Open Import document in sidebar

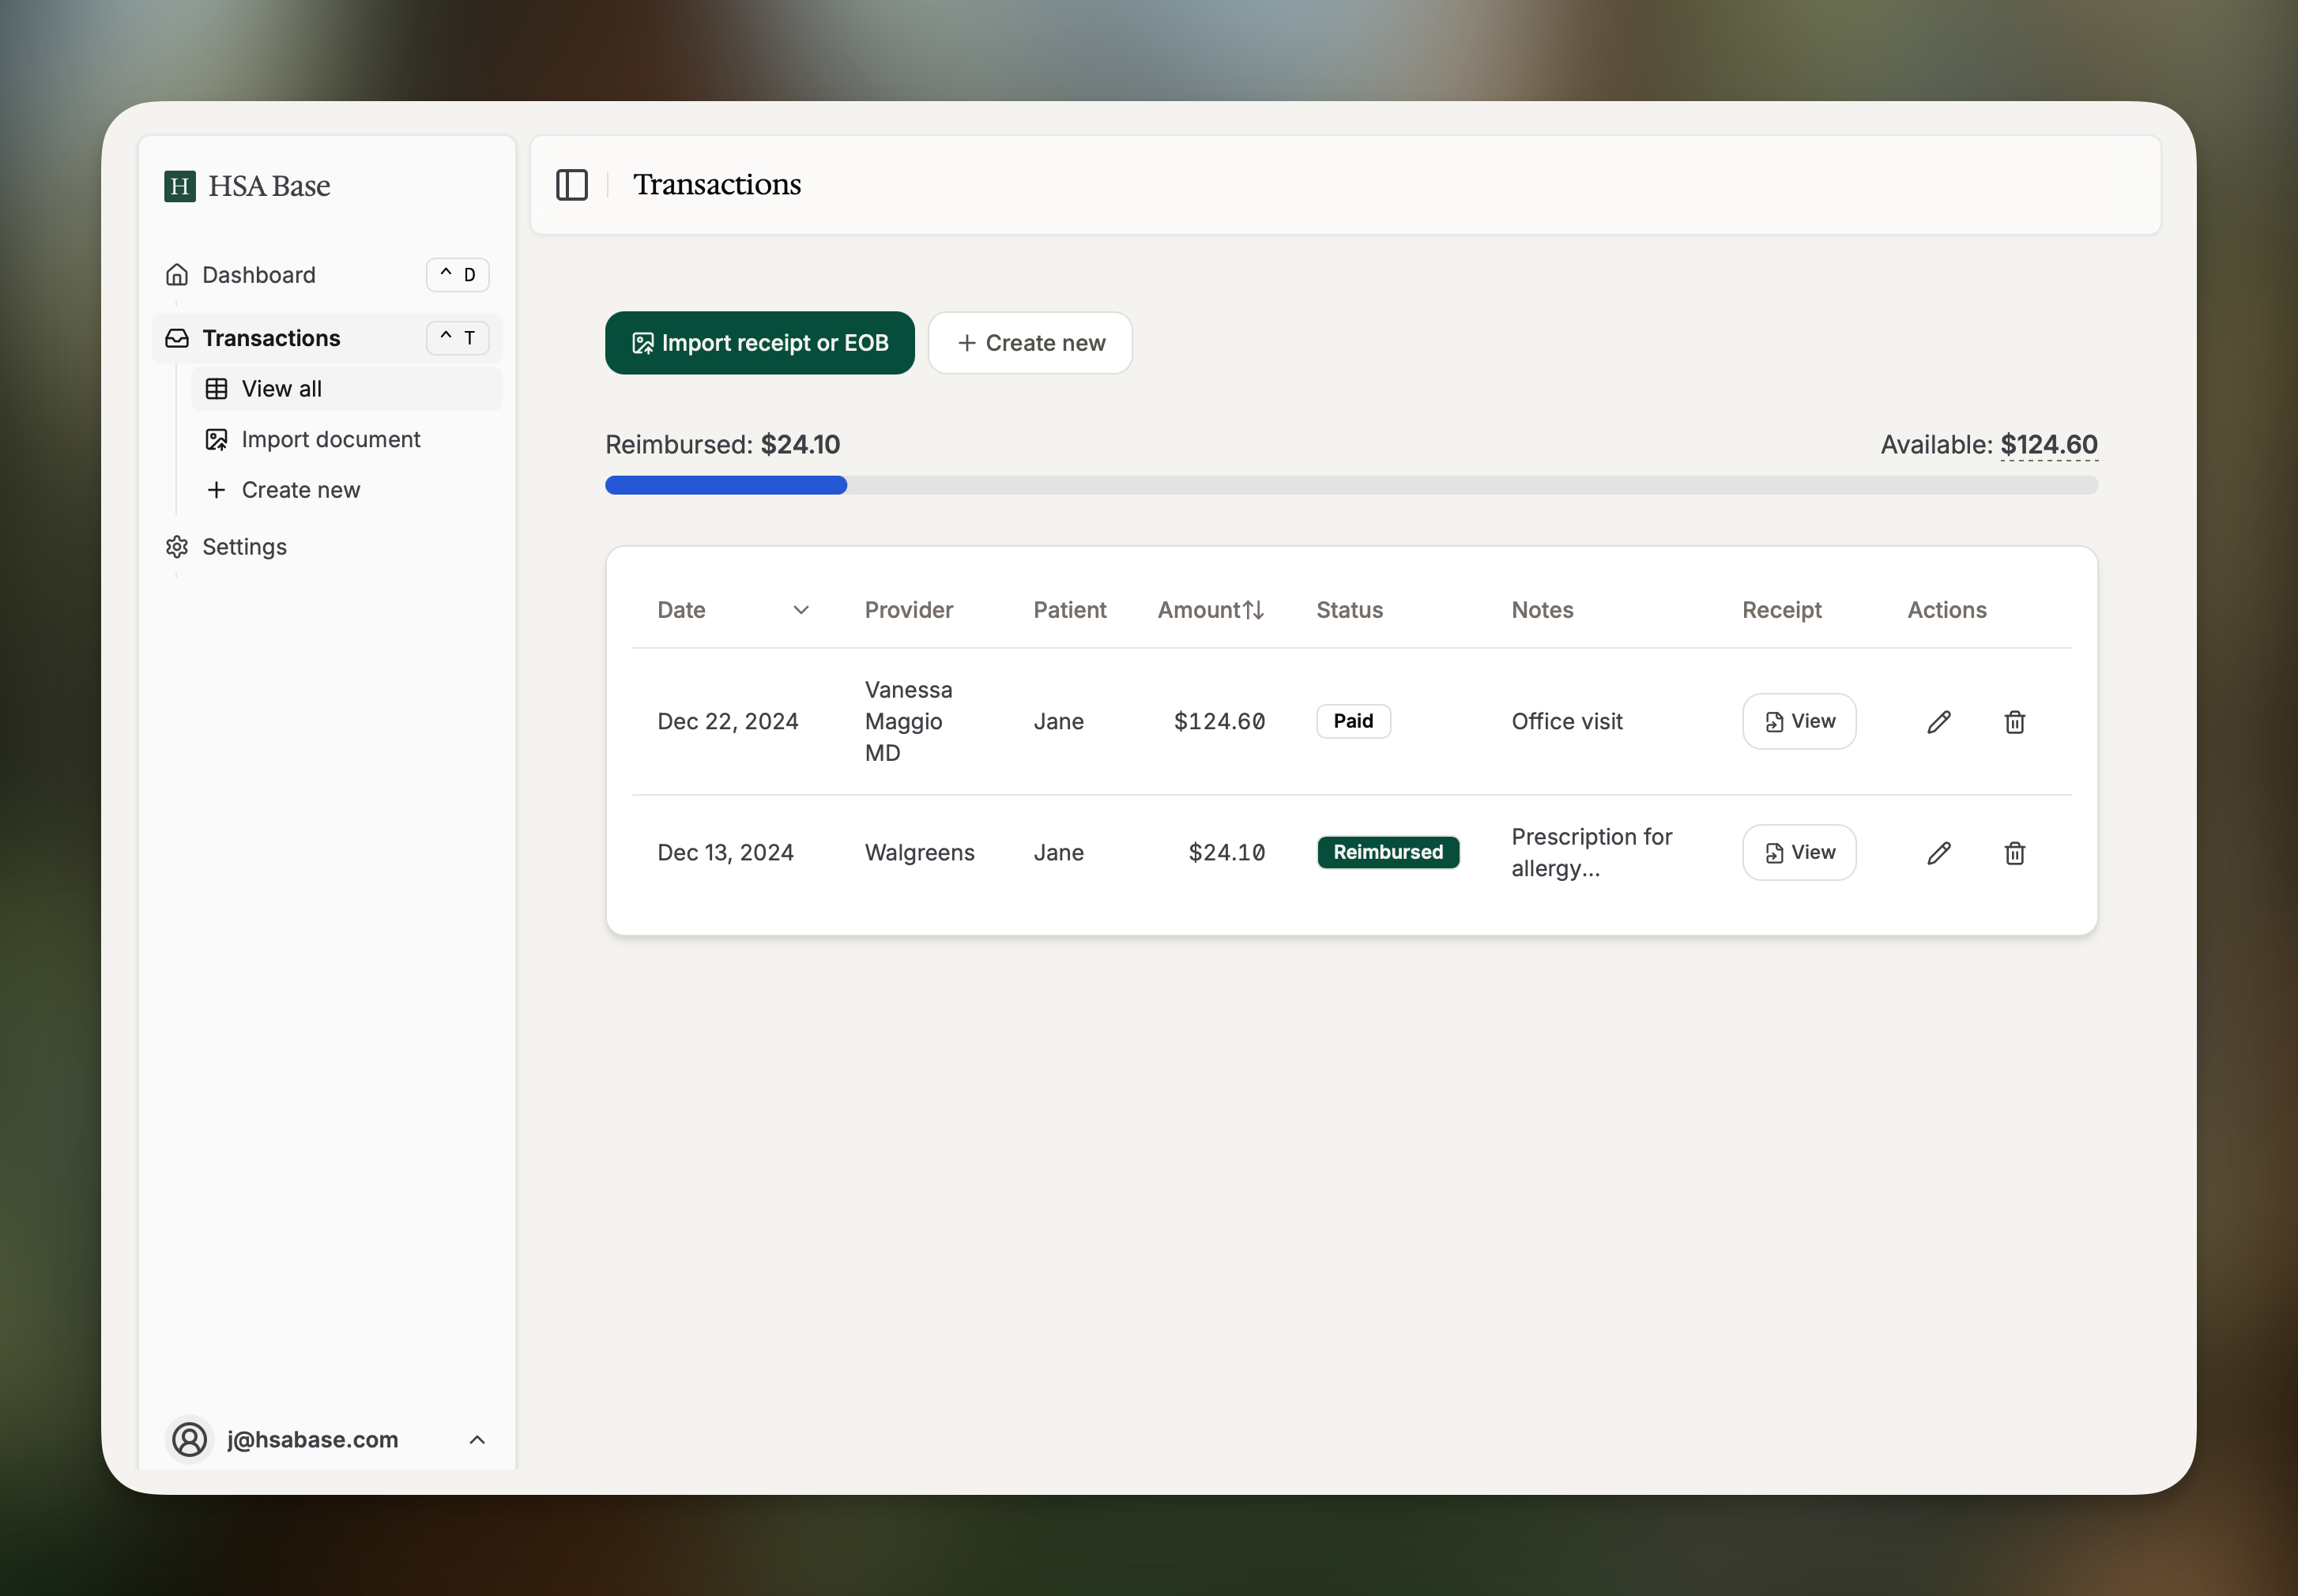coord(330,440)
